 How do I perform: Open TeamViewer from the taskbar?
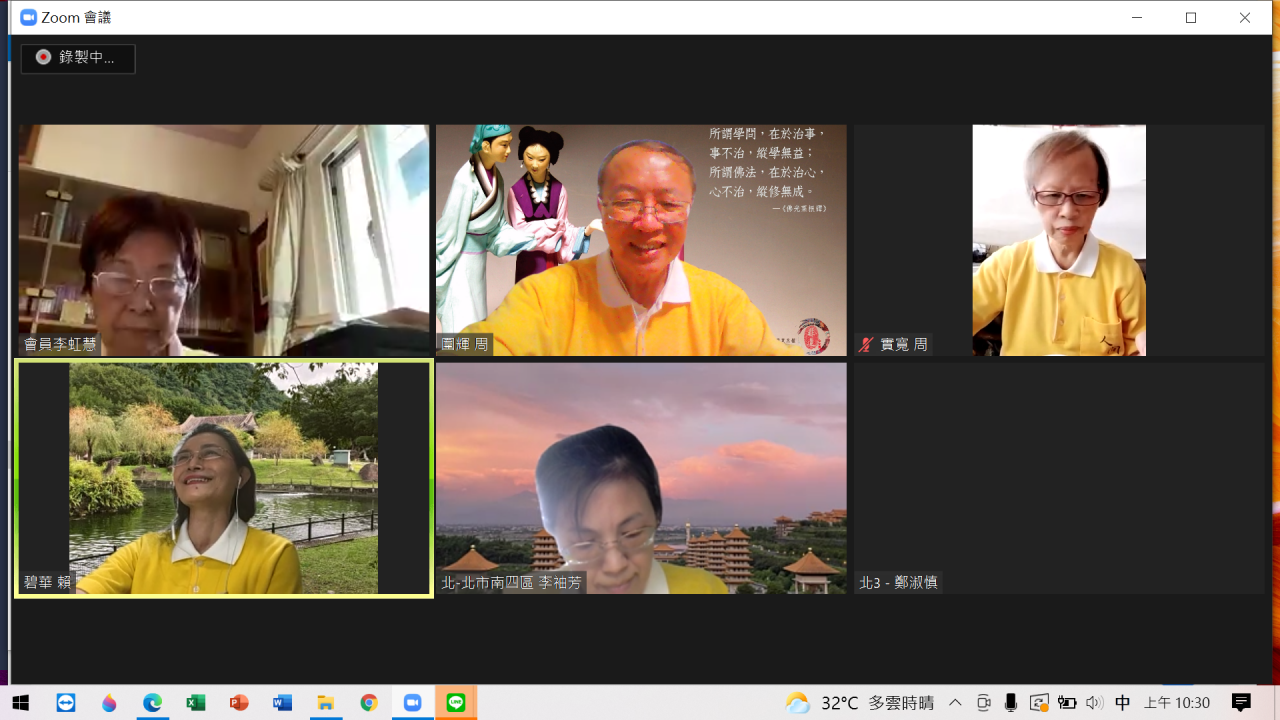point(66,703)
